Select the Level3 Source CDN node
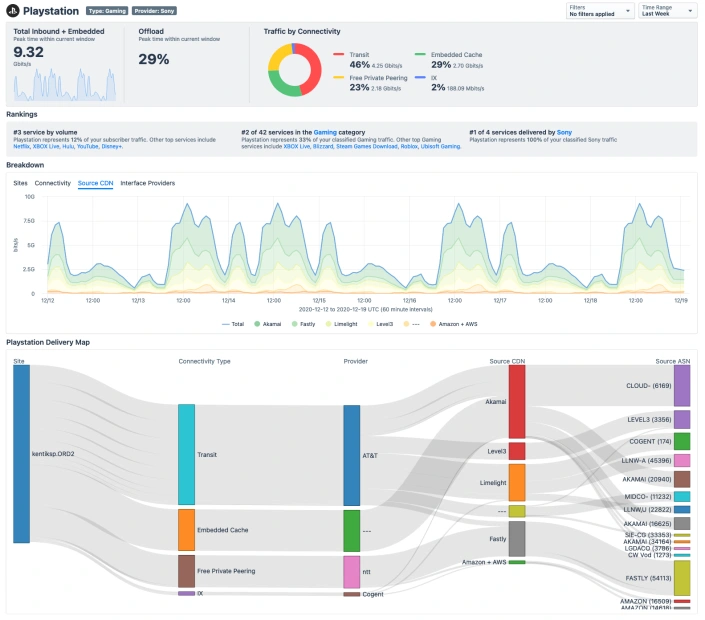The height and width of the screenshot is (620, 705). click(x=517, y=451)
